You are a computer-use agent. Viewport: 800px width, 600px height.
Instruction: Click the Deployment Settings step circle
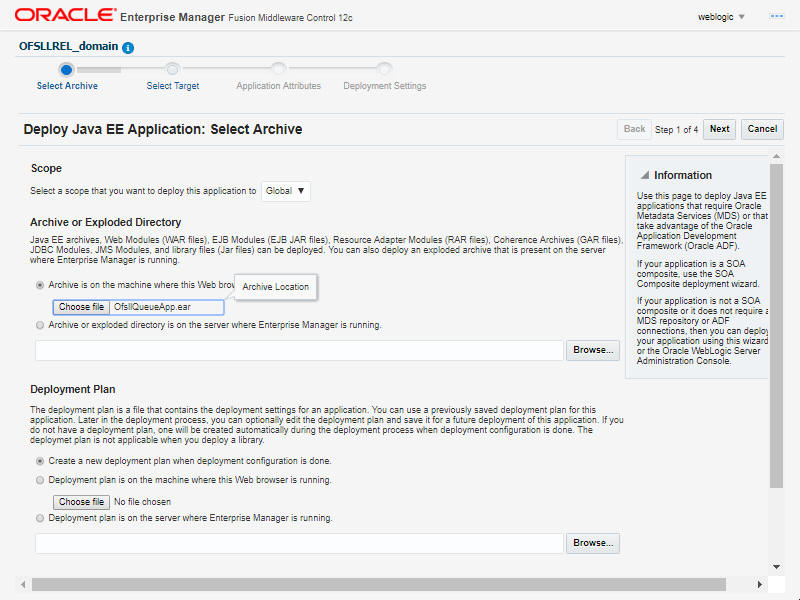[384, 69]
